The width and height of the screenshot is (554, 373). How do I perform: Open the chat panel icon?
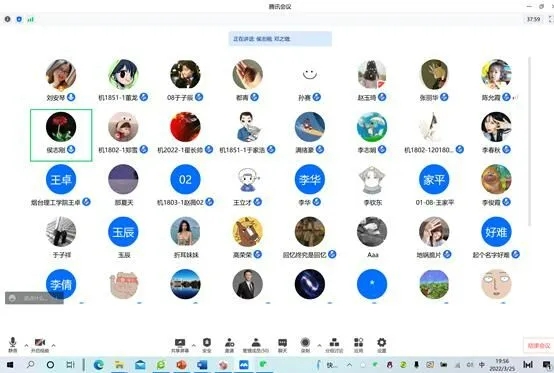coord(283,345)
